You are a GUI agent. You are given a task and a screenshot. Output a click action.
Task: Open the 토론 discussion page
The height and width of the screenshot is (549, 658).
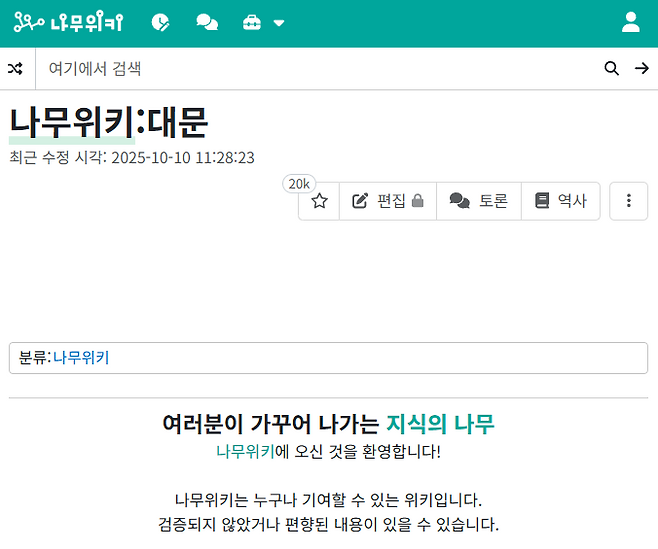479,201
